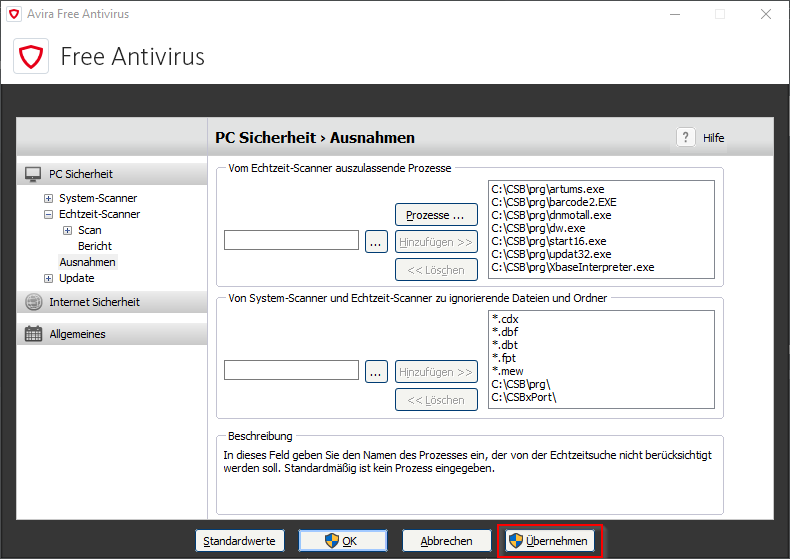Apply settings with Übernehmen button
Image resolution: width=790 pixels, height=559 pixels.
(550, 541)
